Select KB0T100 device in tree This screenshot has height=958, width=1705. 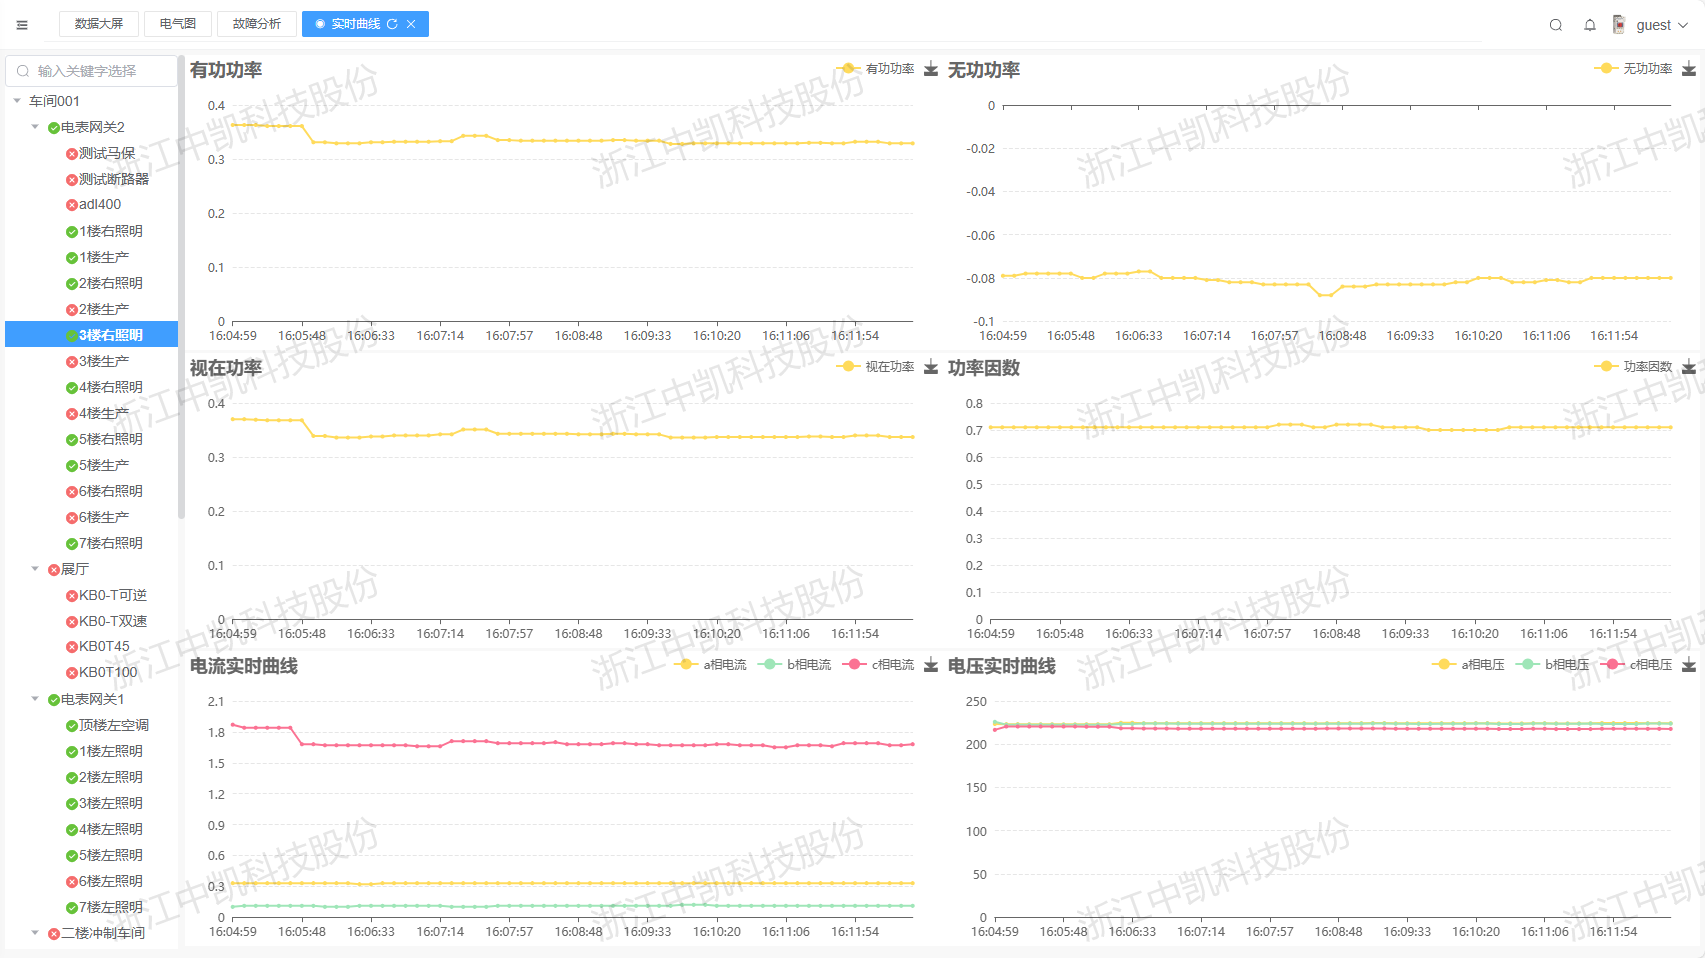click(108, 673)
